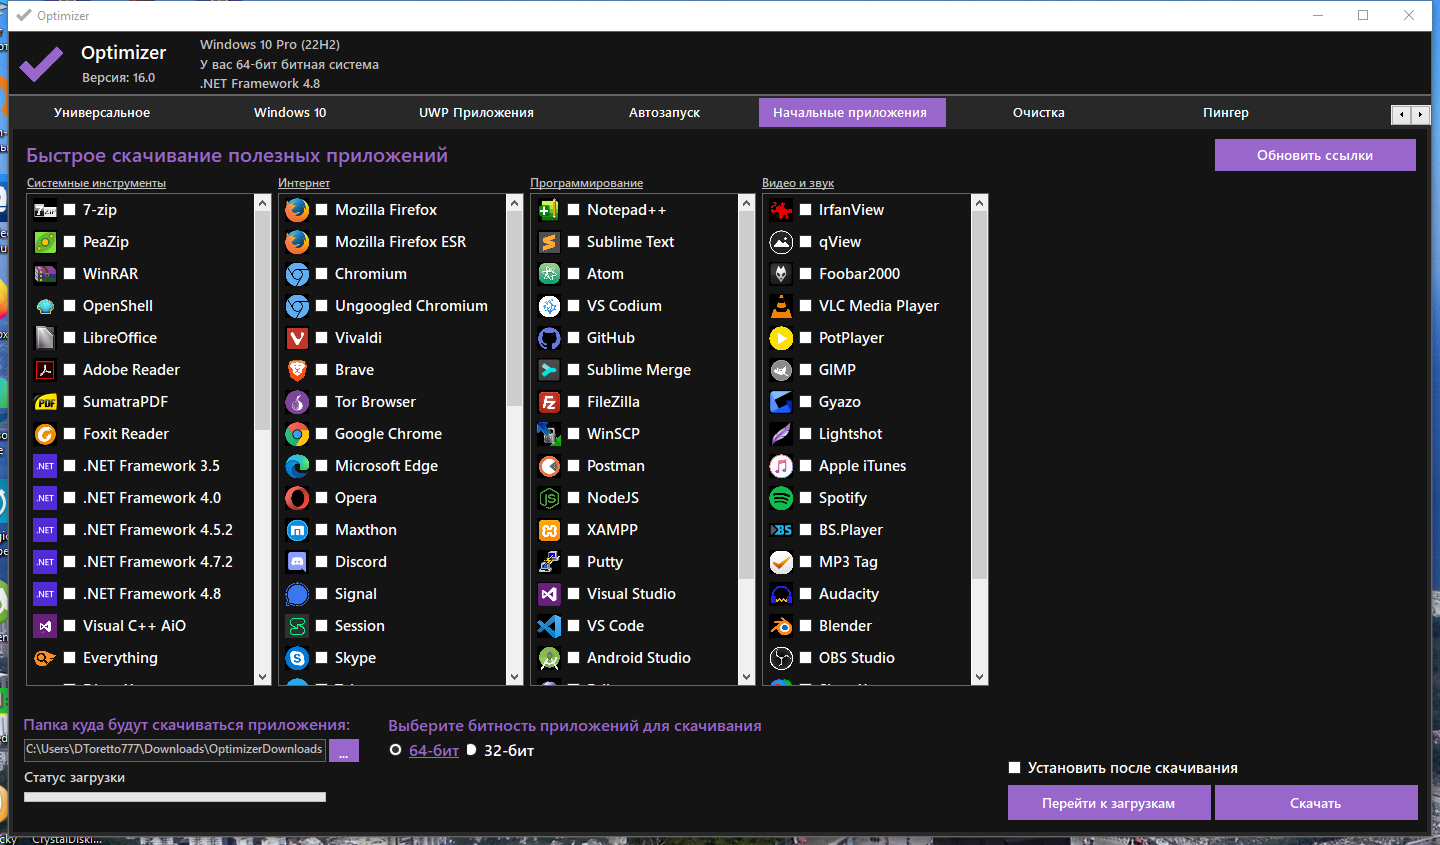Click the Apple iTunes icon

click(x=781, y=466)
